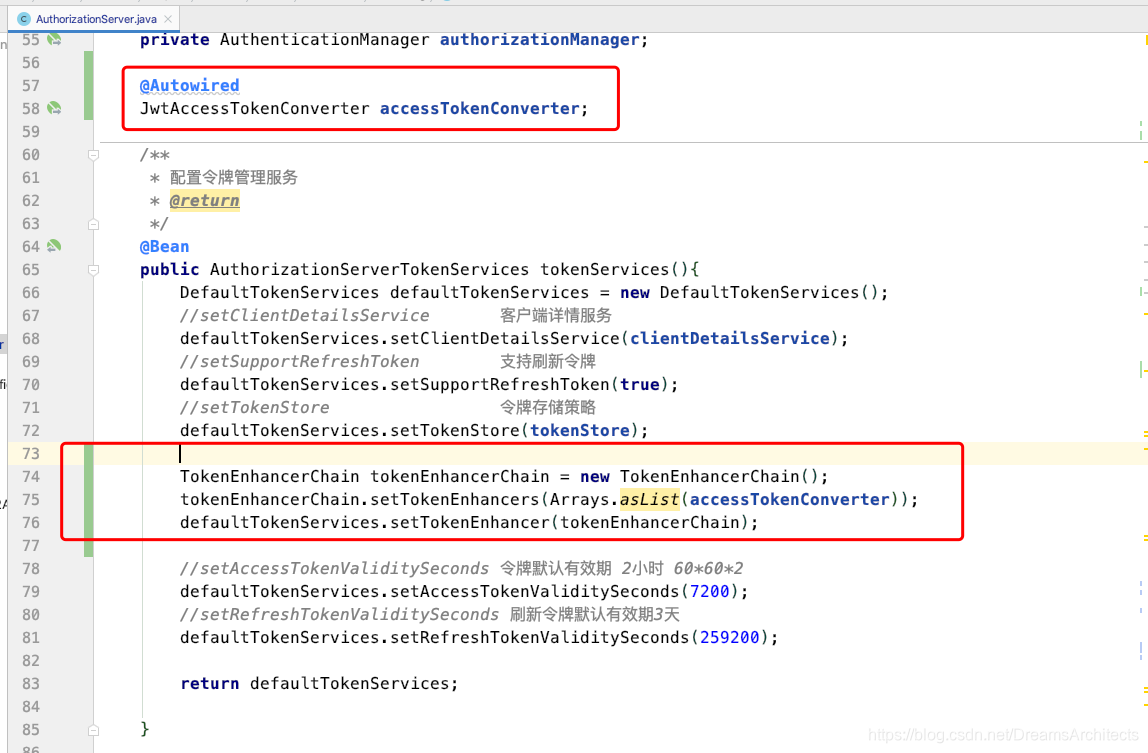Click the accessTokenConverter field on line 58
Screen dimensions: 1148x753
[x=480, y=108]
